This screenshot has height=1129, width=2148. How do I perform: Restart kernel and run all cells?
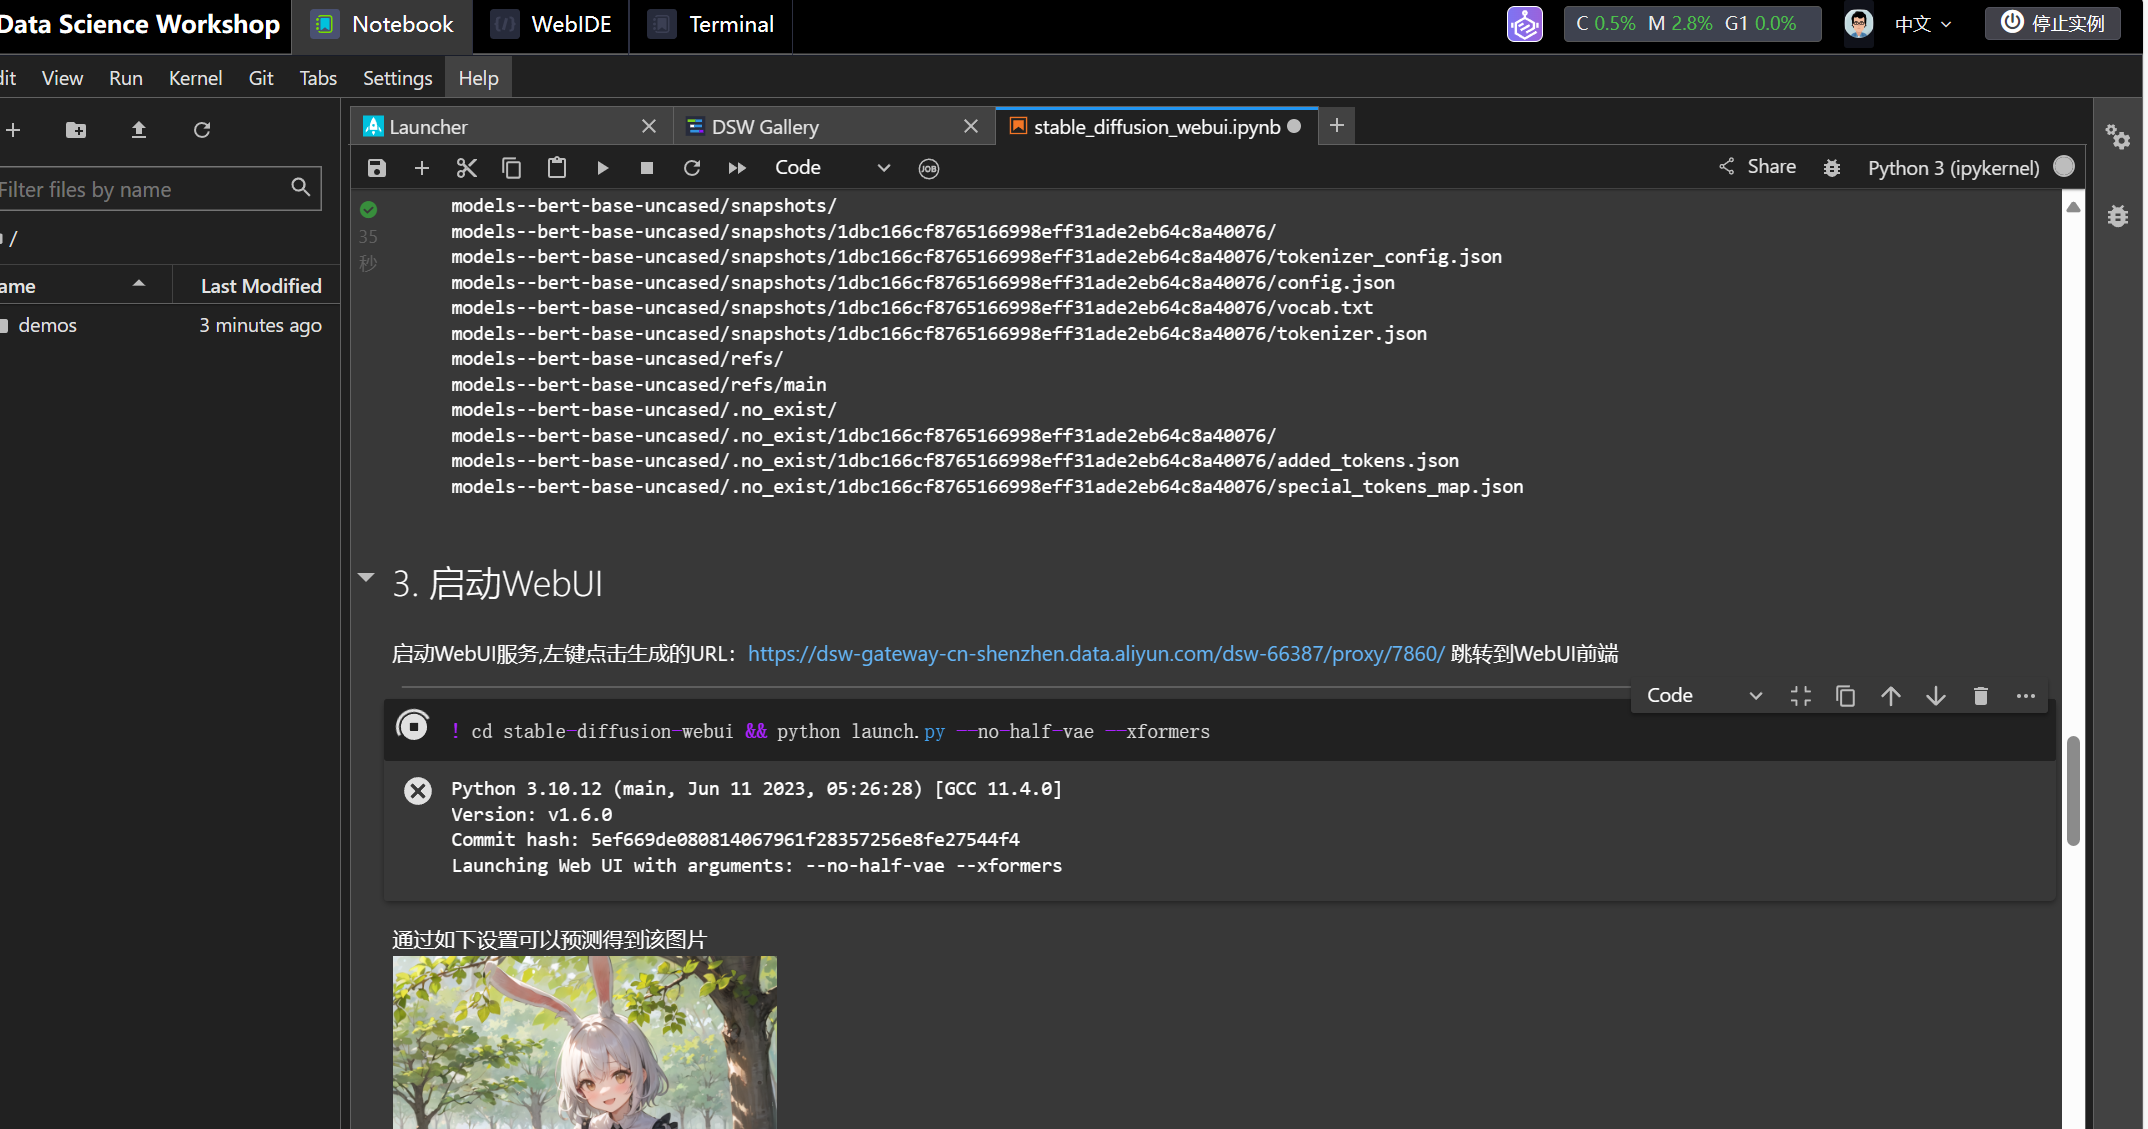click(x=737, y=168)
